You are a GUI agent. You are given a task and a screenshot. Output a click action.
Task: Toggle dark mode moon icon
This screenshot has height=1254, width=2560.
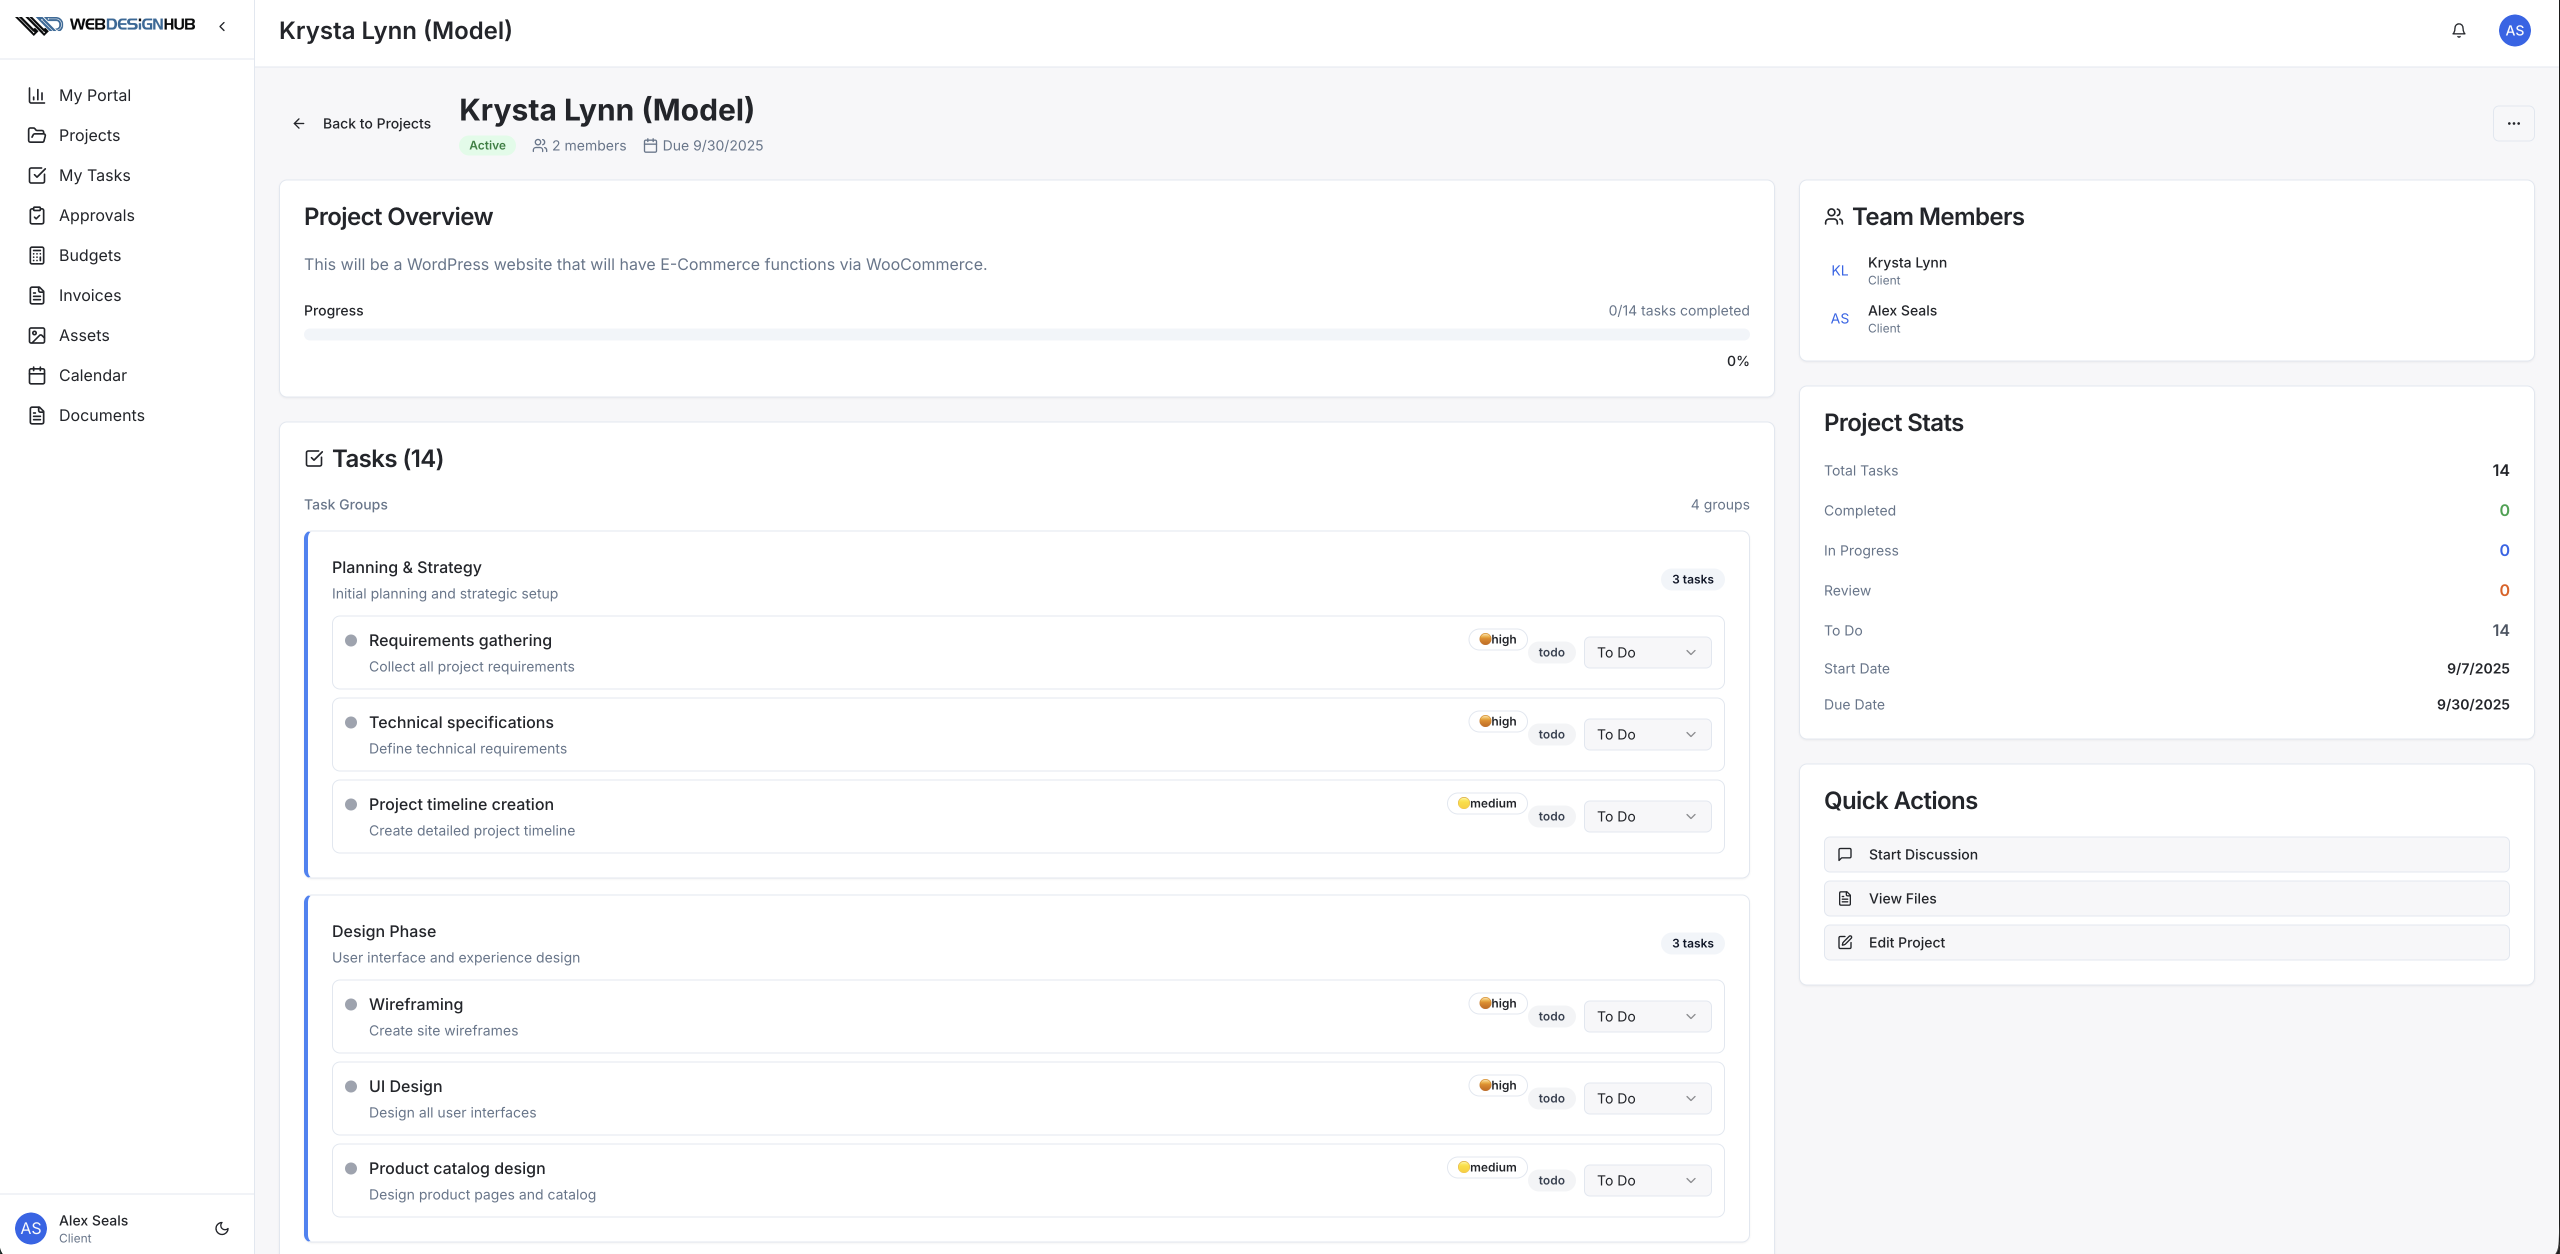[222, 1228]
